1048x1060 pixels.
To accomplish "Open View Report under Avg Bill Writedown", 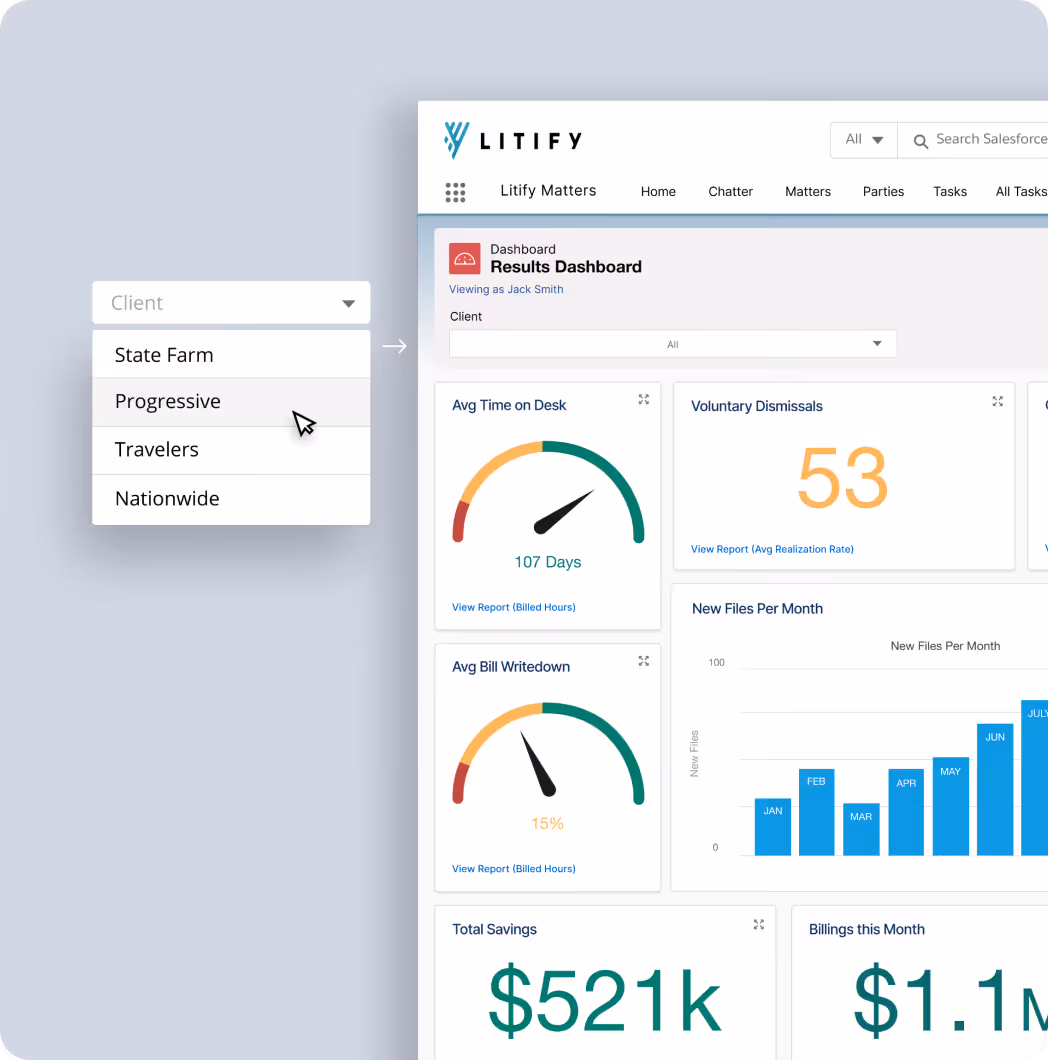I will 513,869.
